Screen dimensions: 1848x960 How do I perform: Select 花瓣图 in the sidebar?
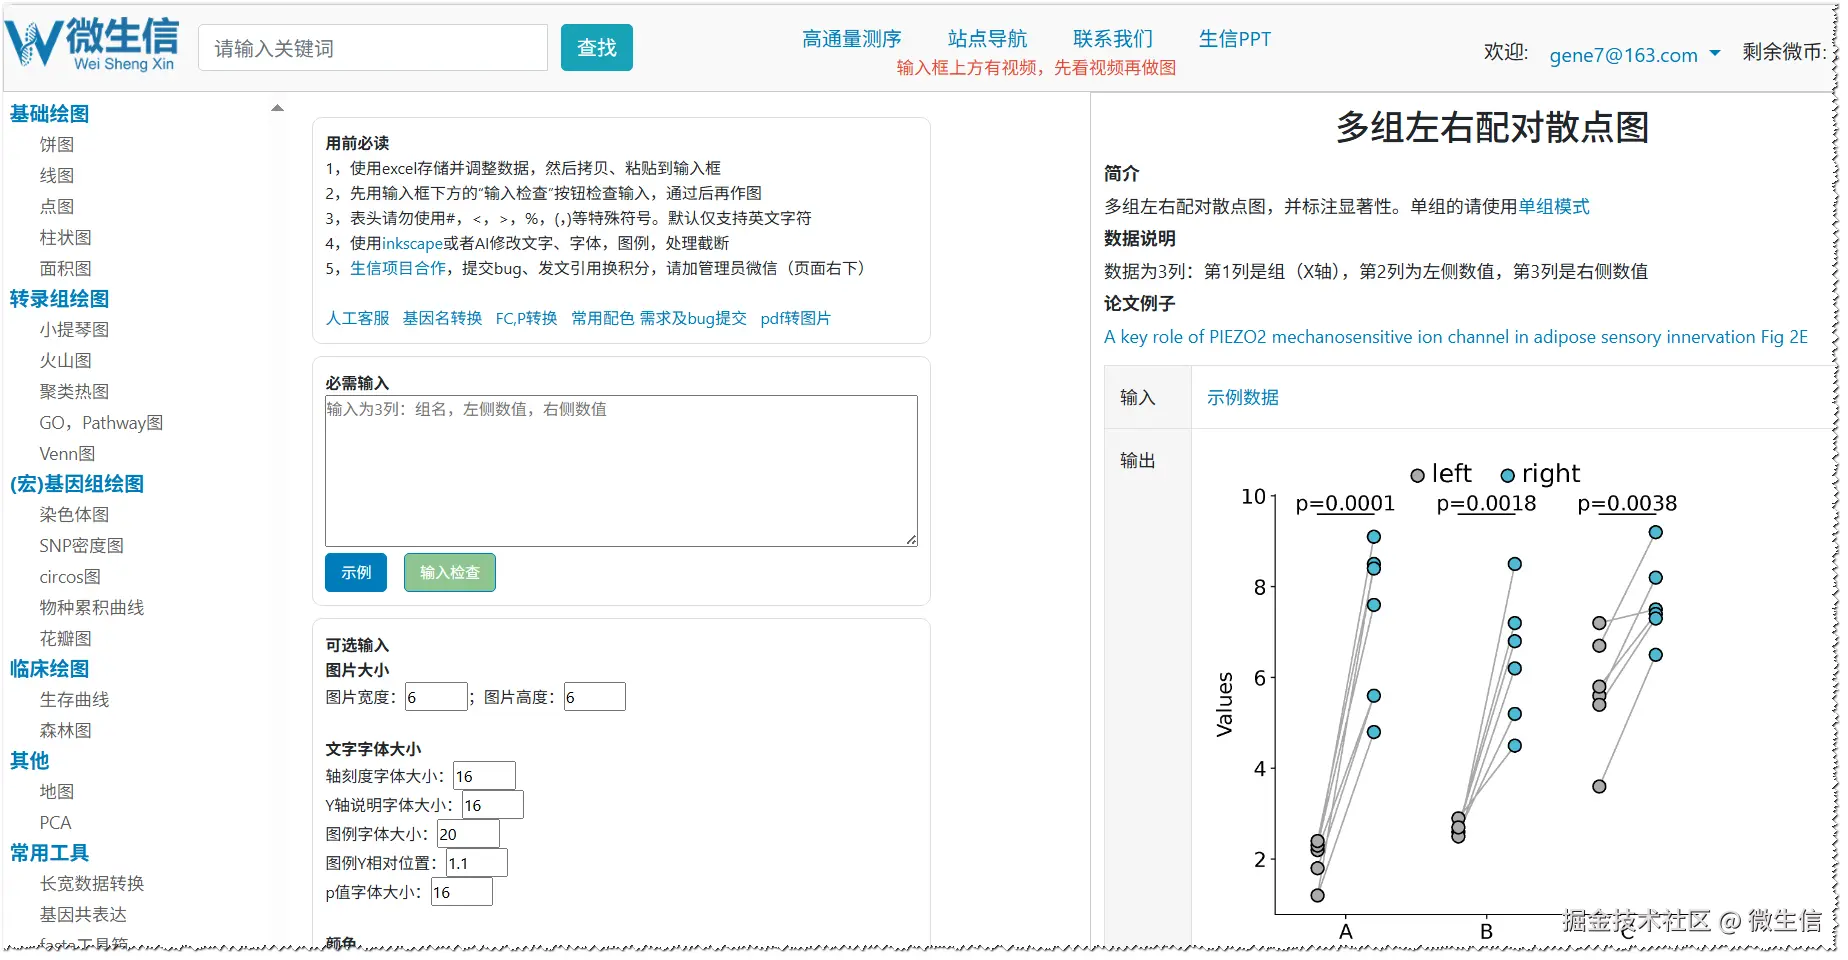(66, 639)
